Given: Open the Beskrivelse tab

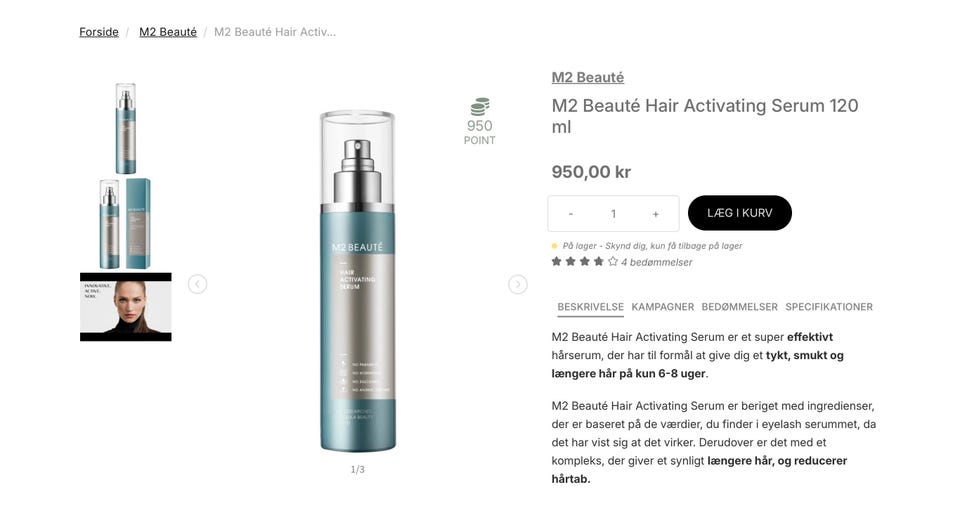Looking at the screenshot, I should [590, 307].
